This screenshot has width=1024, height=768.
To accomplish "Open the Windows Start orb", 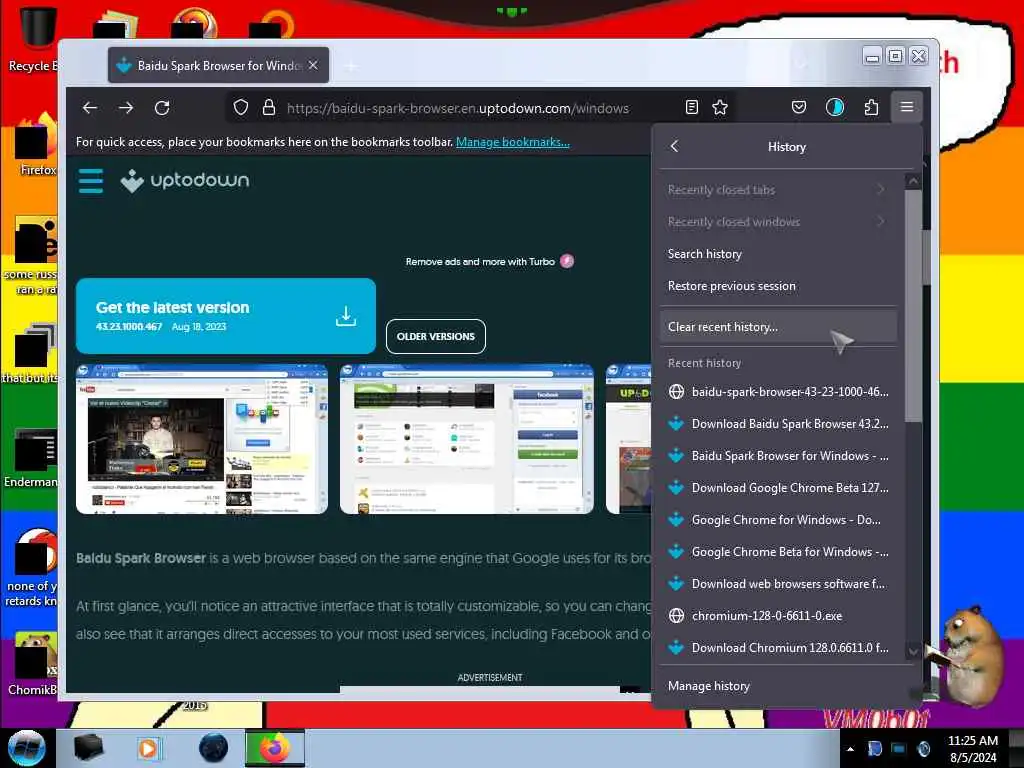I will 26,748.
